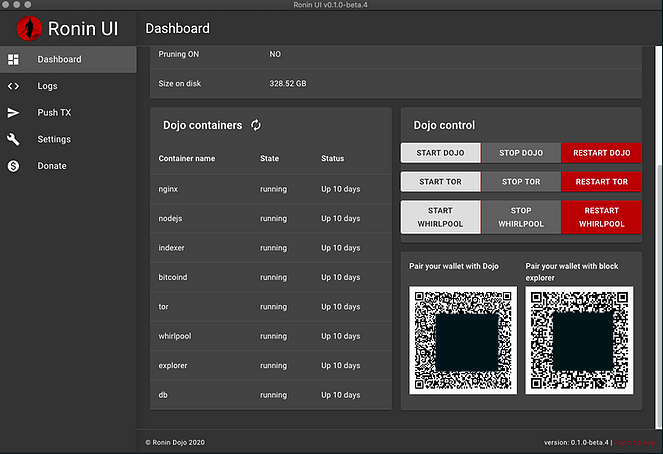The image size is (663, 454).
Task: Click the Status column header
Action: click(332, 159)
